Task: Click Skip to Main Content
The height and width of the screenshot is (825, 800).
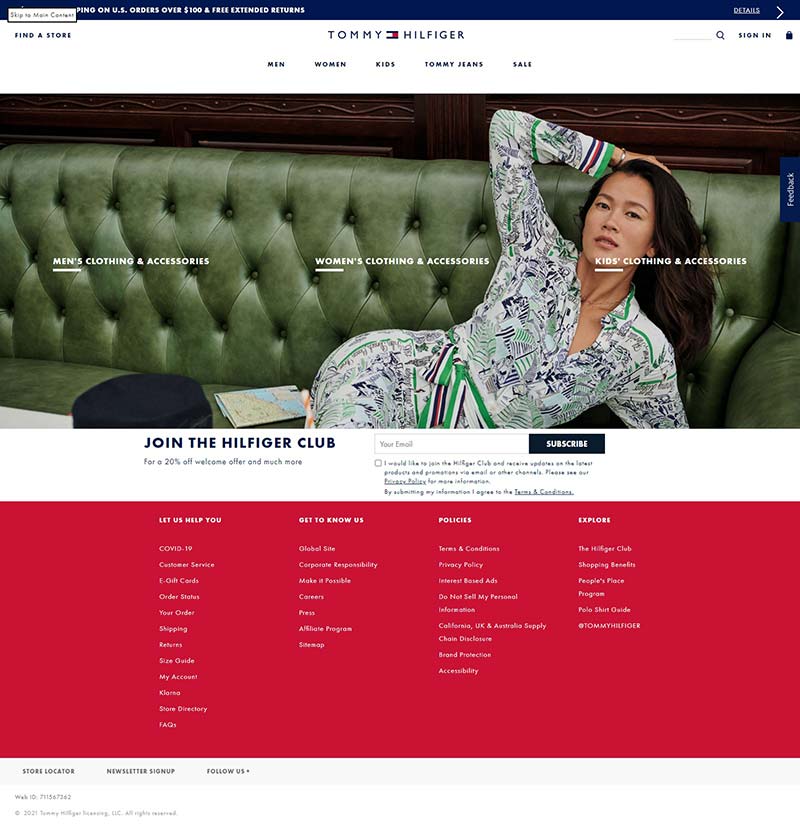Action: (x=42, y=15)
